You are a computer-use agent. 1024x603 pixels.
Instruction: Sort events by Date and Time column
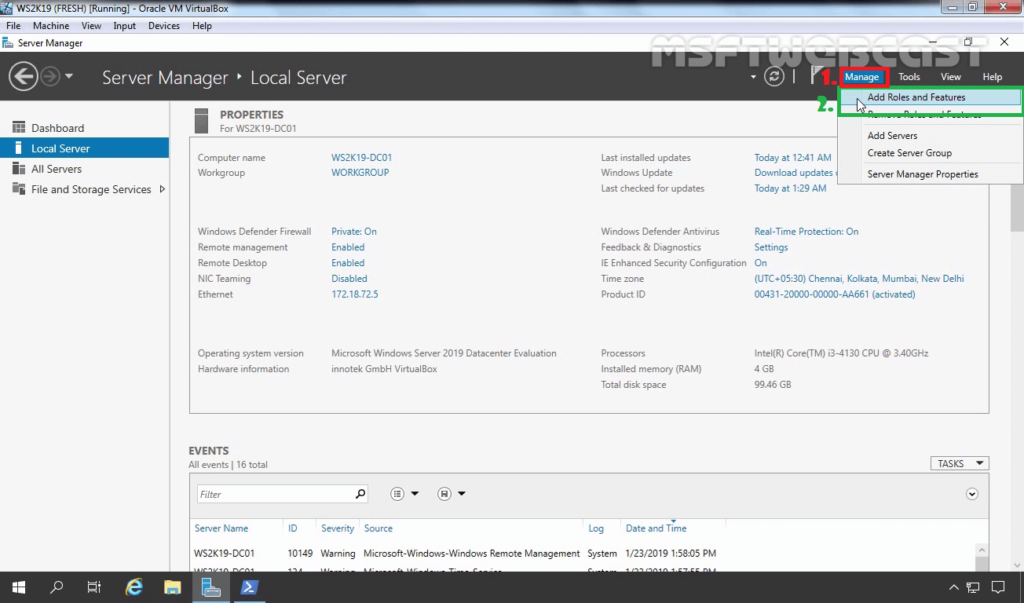click(x=656, y=528)
